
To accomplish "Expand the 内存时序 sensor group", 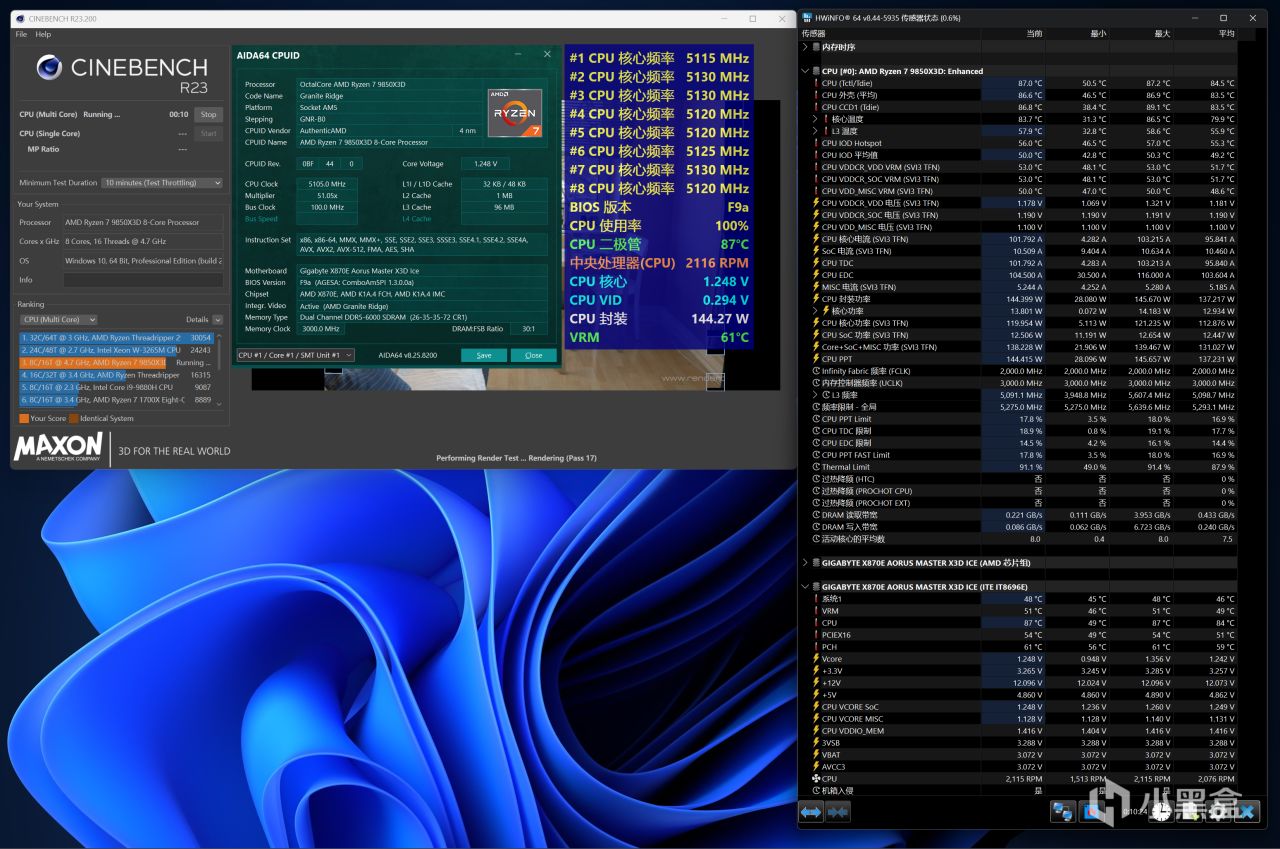I will (x=806, y=47).
